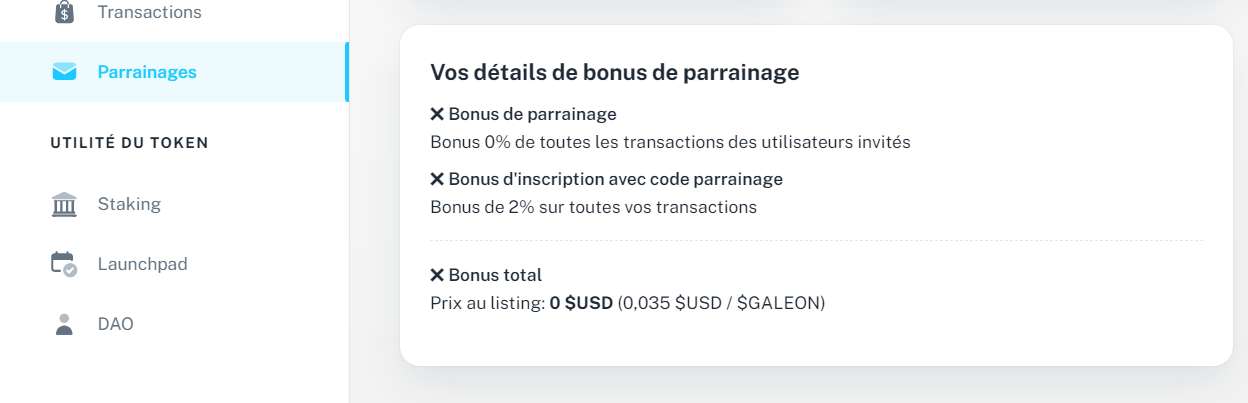Select the Bonus de parrainage title text
This screenshot has height=403, width=1248.
point(532,114)
